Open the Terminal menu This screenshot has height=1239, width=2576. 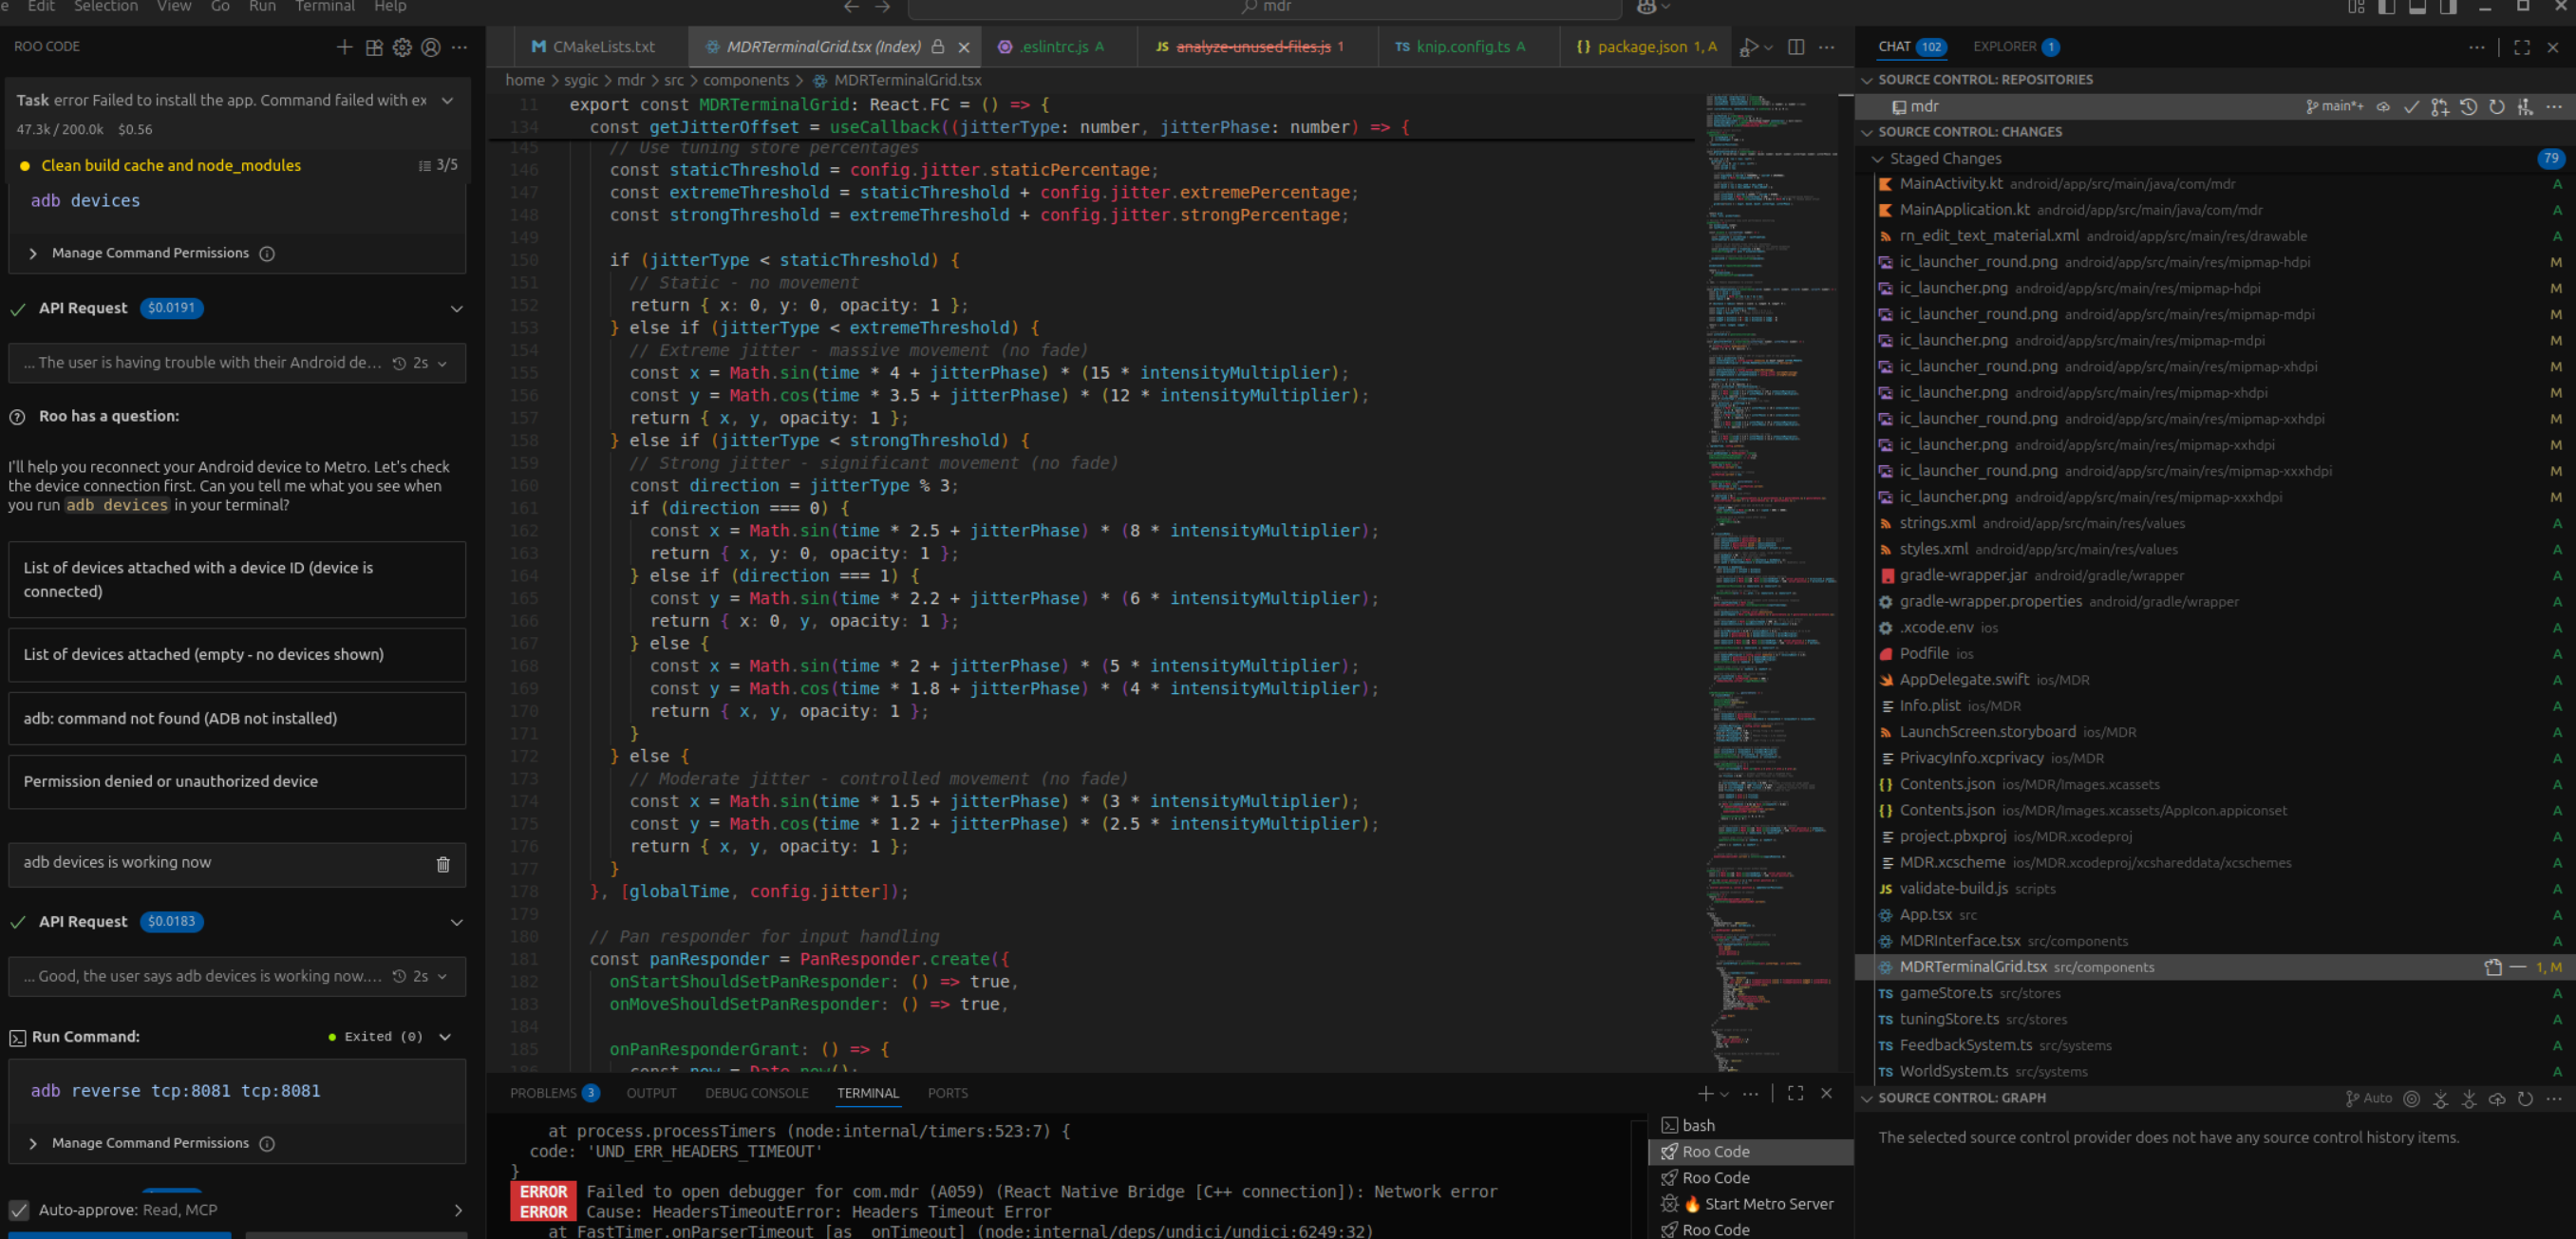click(x=325, y=7)
